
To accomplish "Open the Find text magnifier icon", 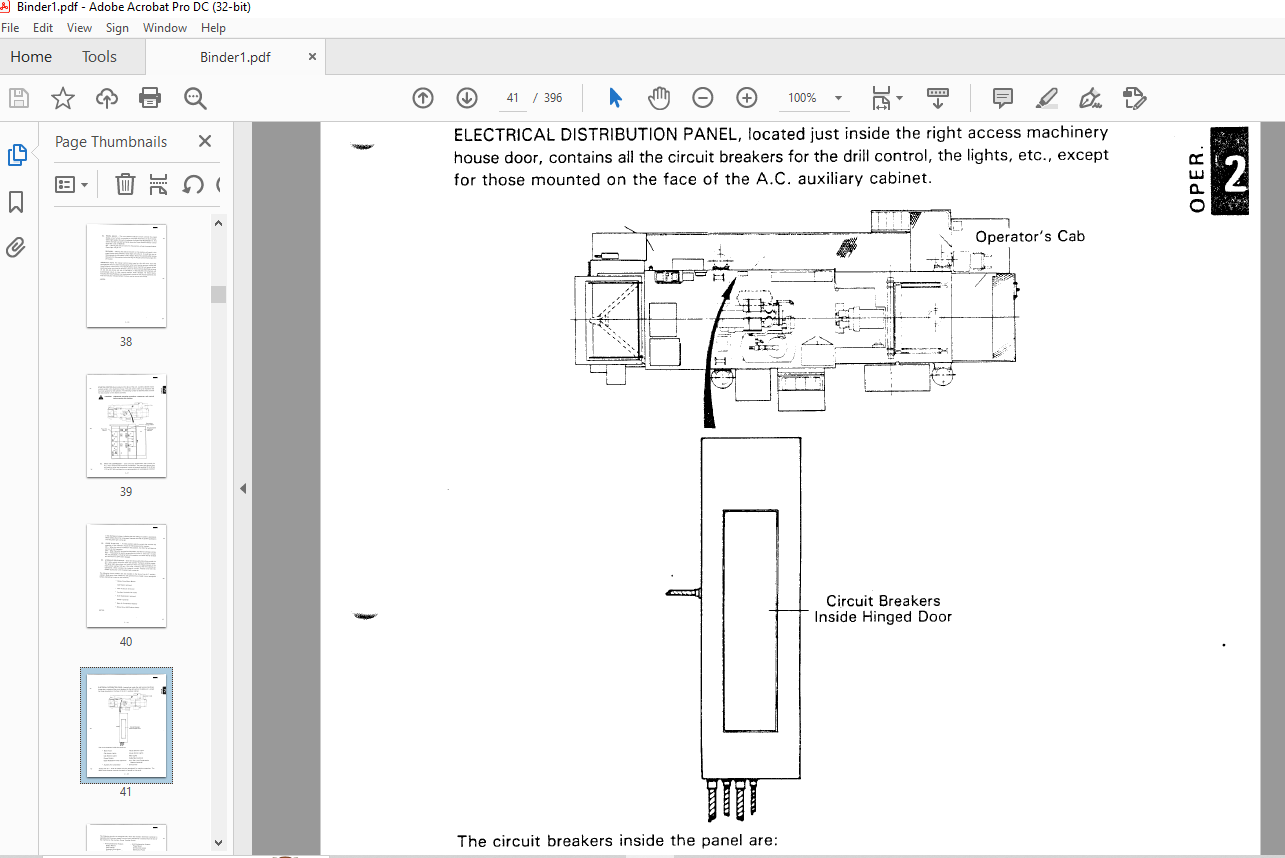I will click(x=195, y=98).
